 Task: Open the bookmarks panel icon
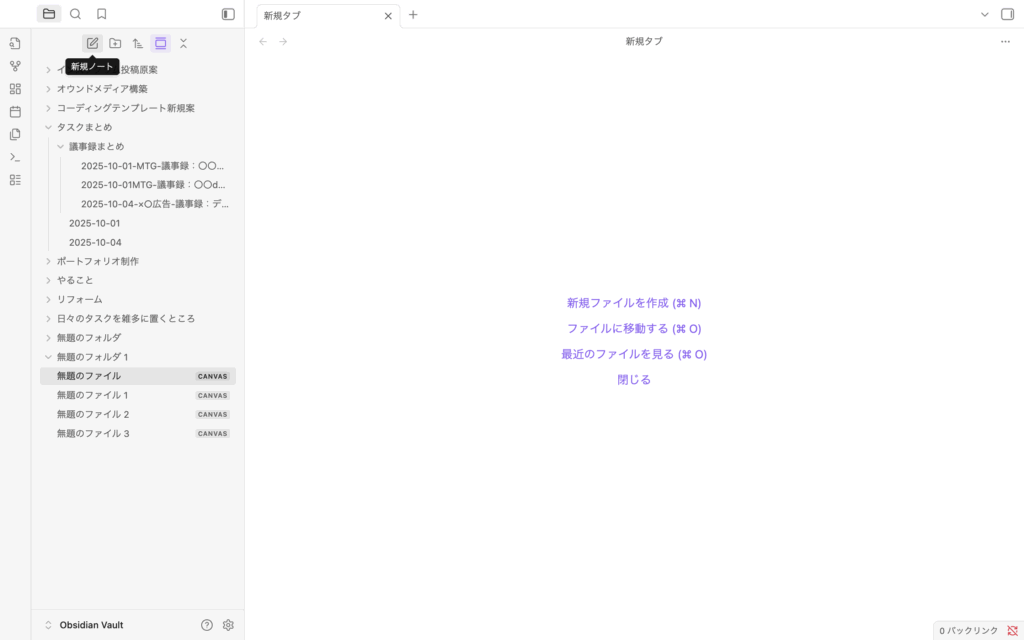coord(101,14)
